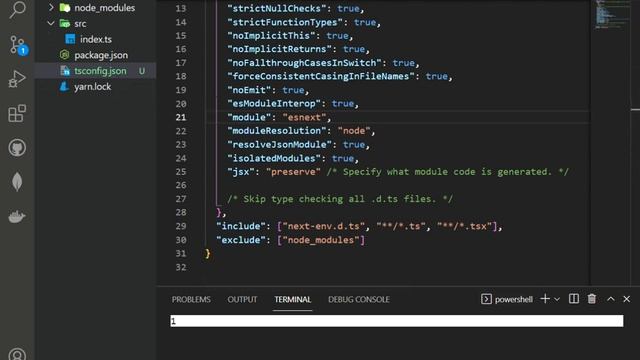Click the "moduleResolution" key

[279, 131]
